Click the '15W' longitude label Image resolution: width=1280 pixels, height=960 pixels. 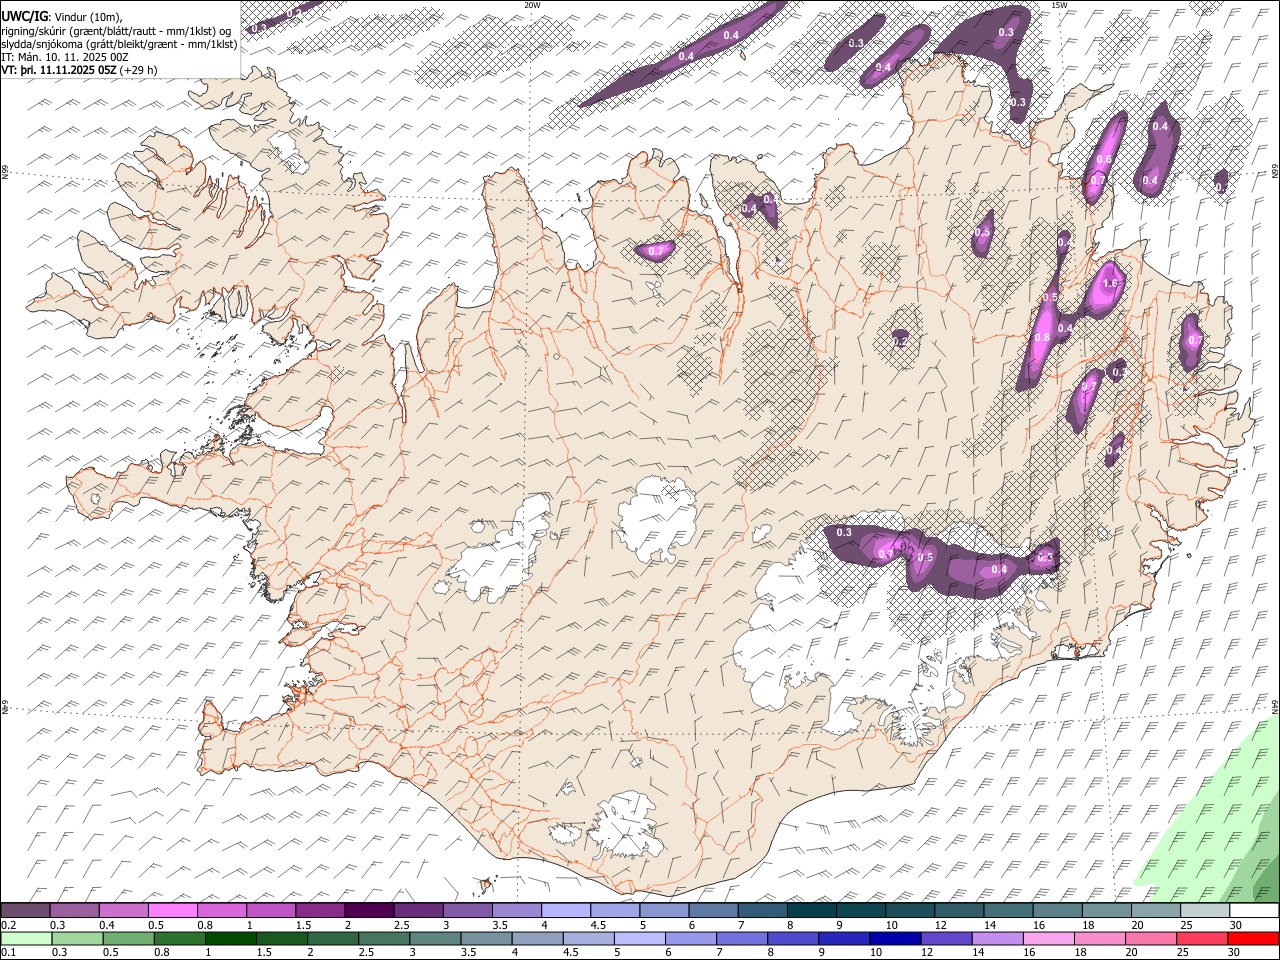pyautogui.click(x=1059, y=5)
